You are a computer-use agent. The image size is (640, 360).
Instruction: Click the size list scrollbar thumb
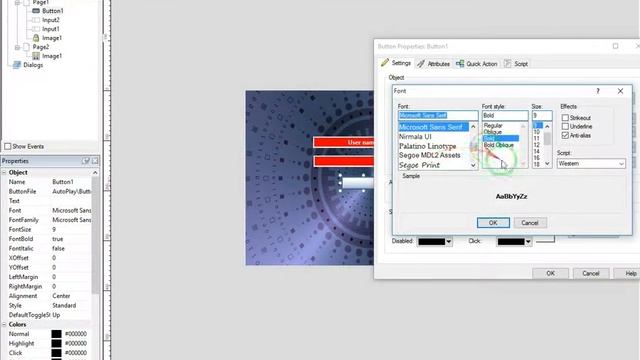point(547,139)
